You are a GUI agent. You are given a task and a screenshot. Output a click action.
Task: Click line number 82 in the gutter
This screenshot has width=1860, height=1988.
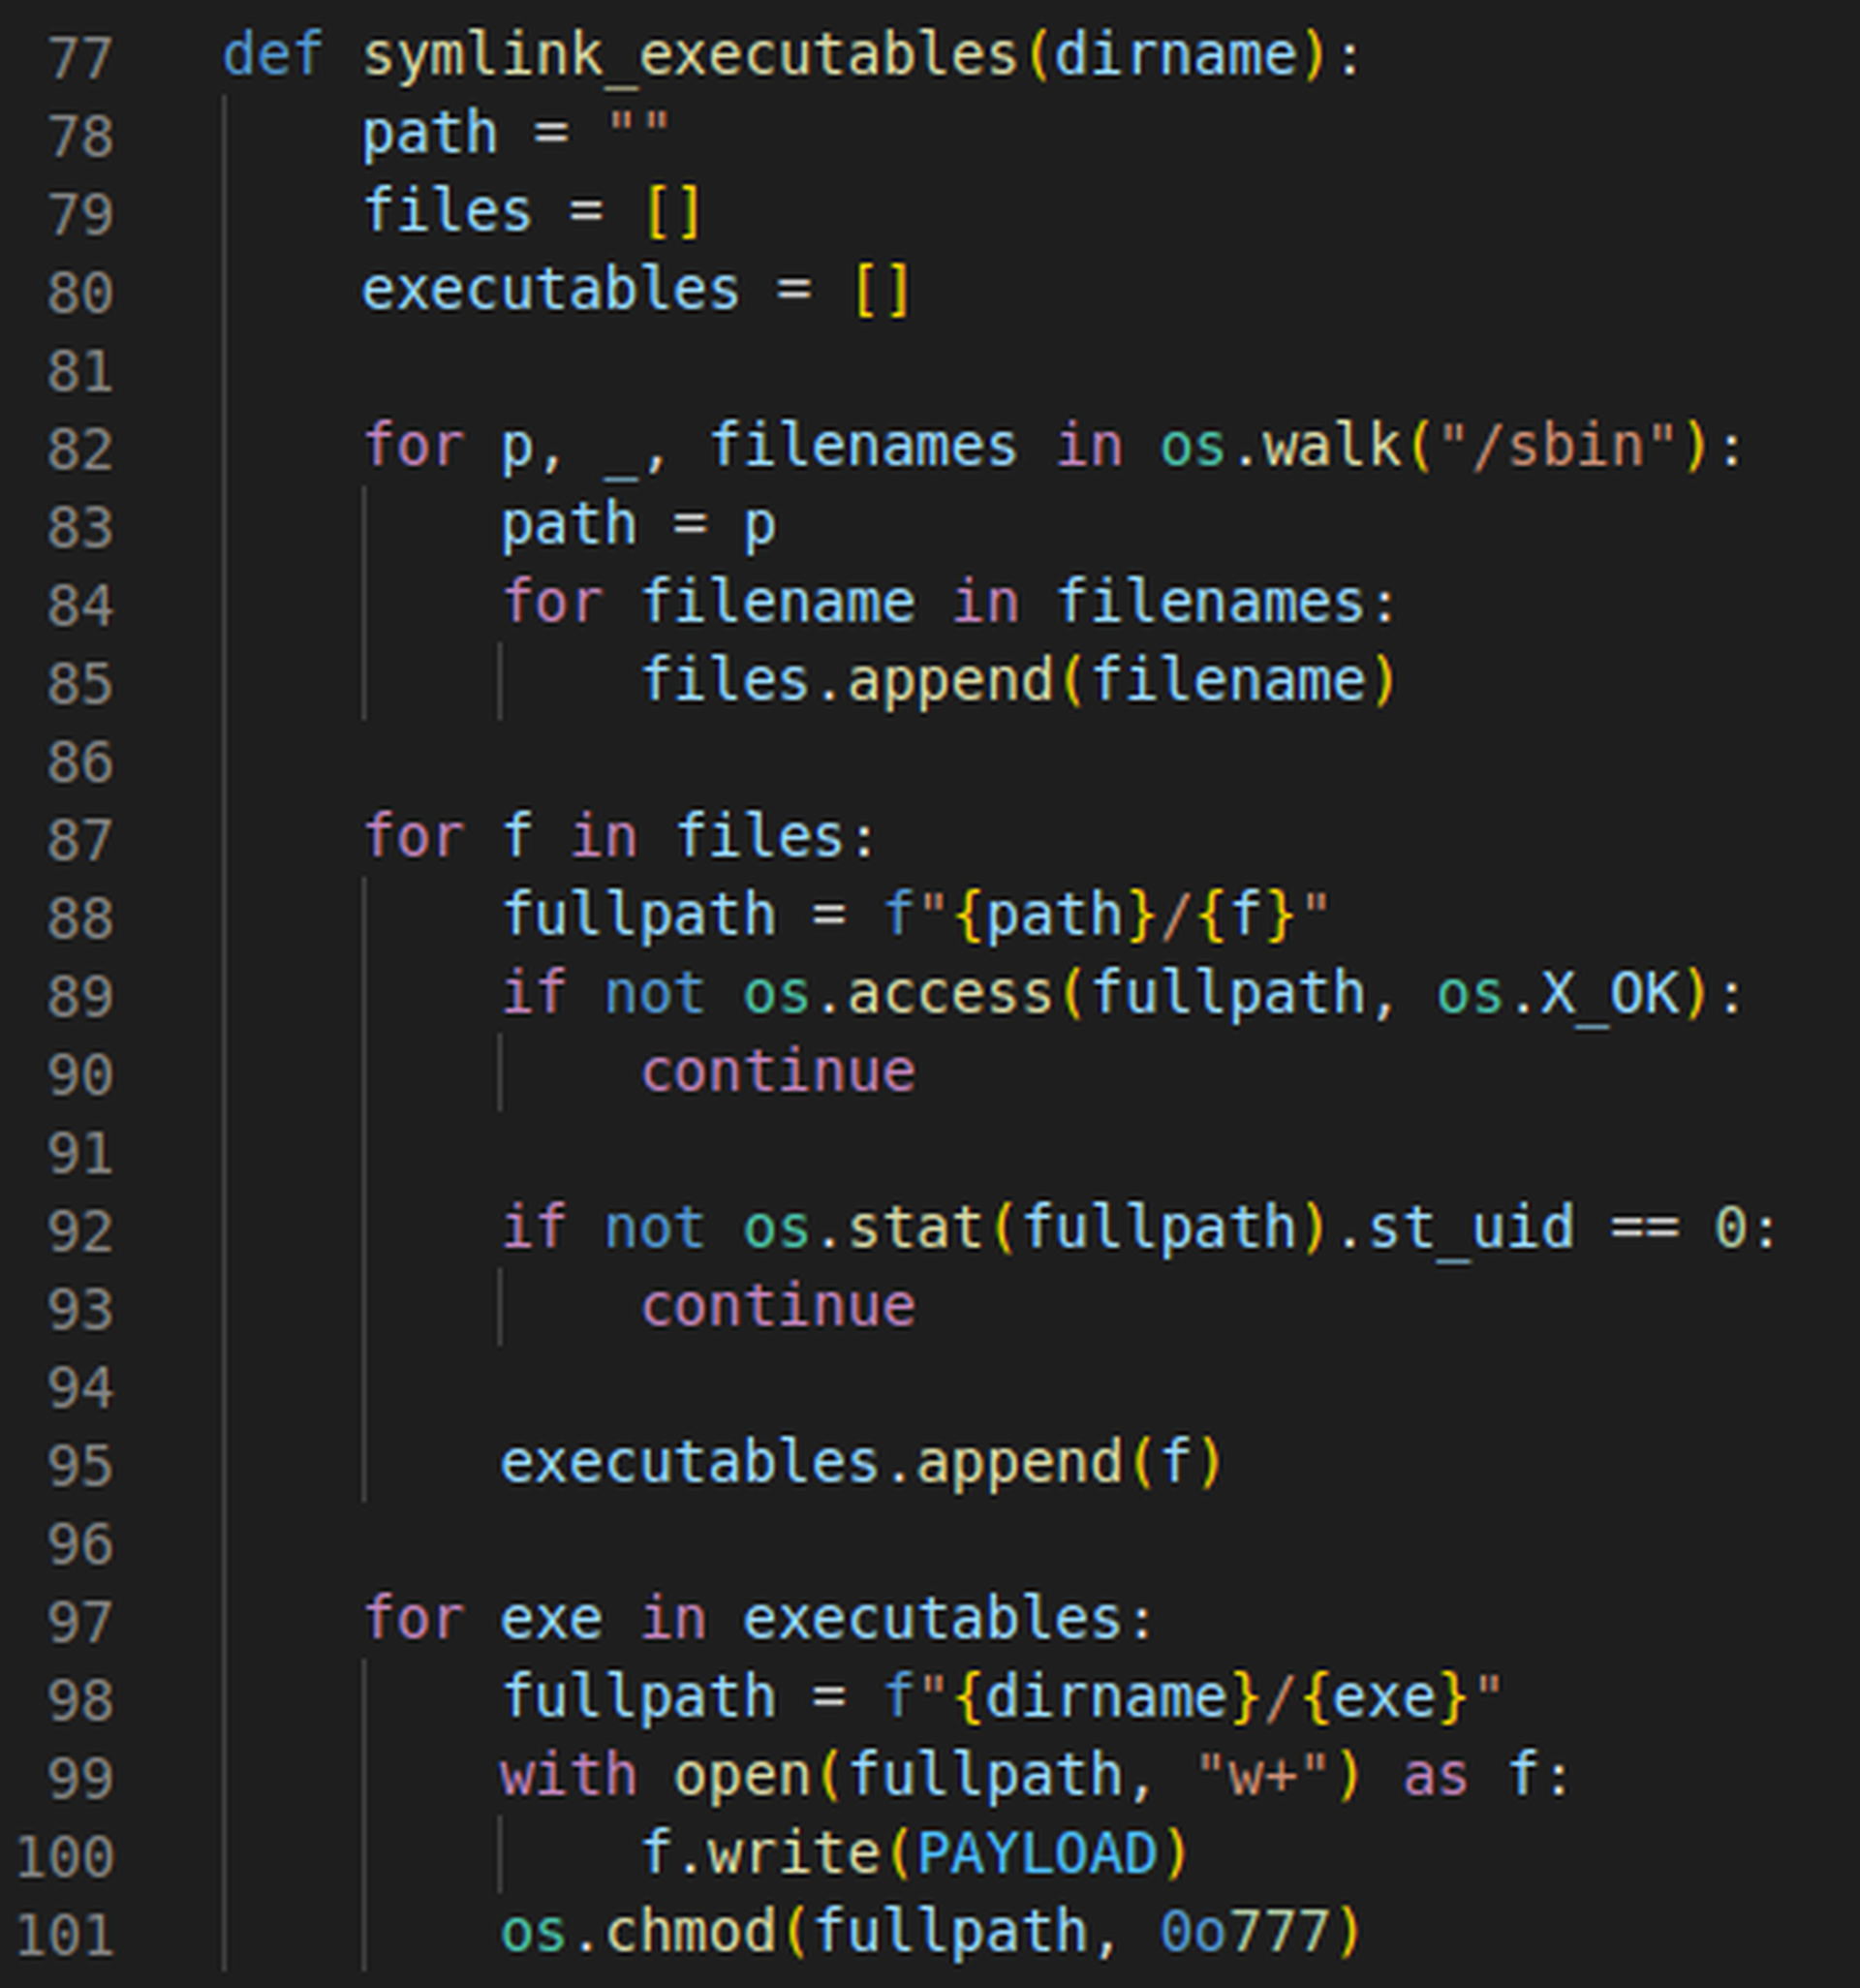click(x=80, y=449)
